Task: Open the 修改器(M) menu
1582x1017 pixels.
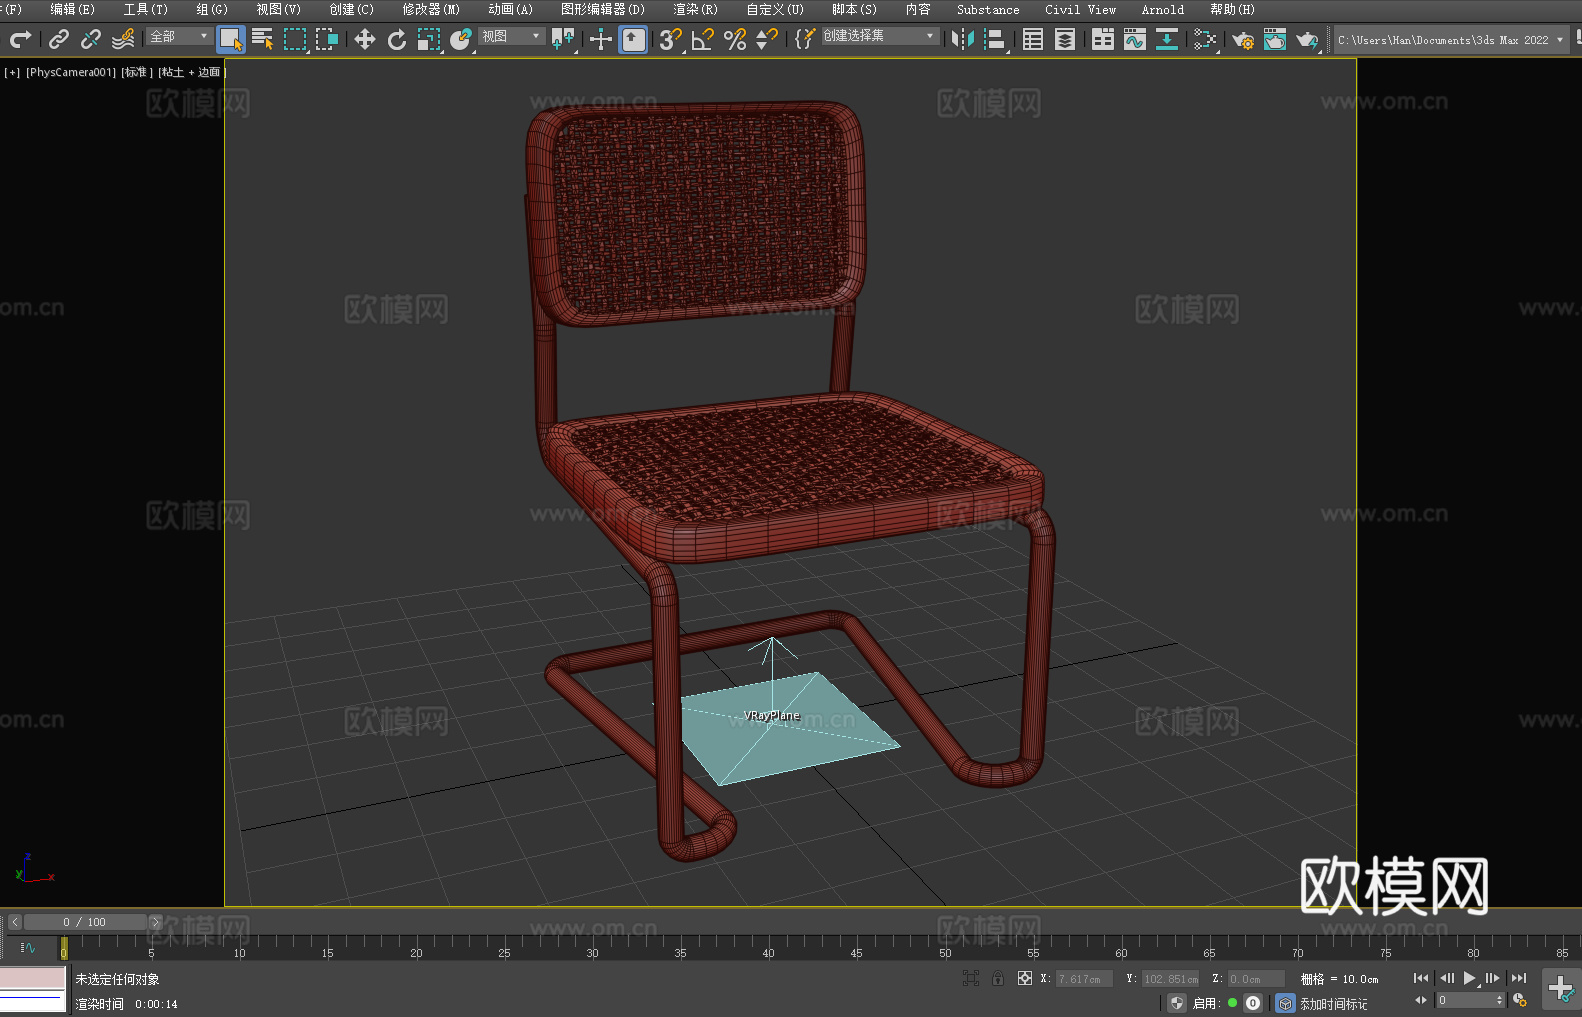Action: pyautogui.click(x=431, y=9)
